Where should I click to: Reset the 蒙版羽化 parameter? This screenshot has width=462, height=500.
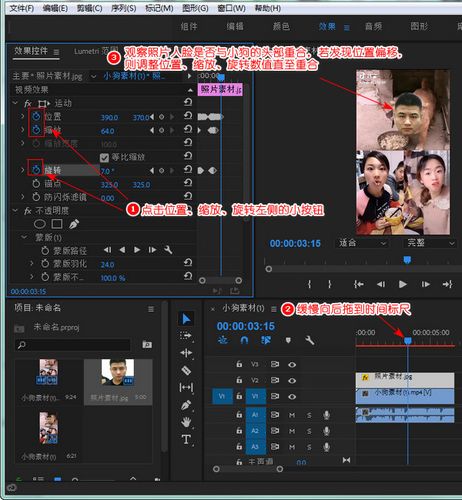tap(188, 263)
